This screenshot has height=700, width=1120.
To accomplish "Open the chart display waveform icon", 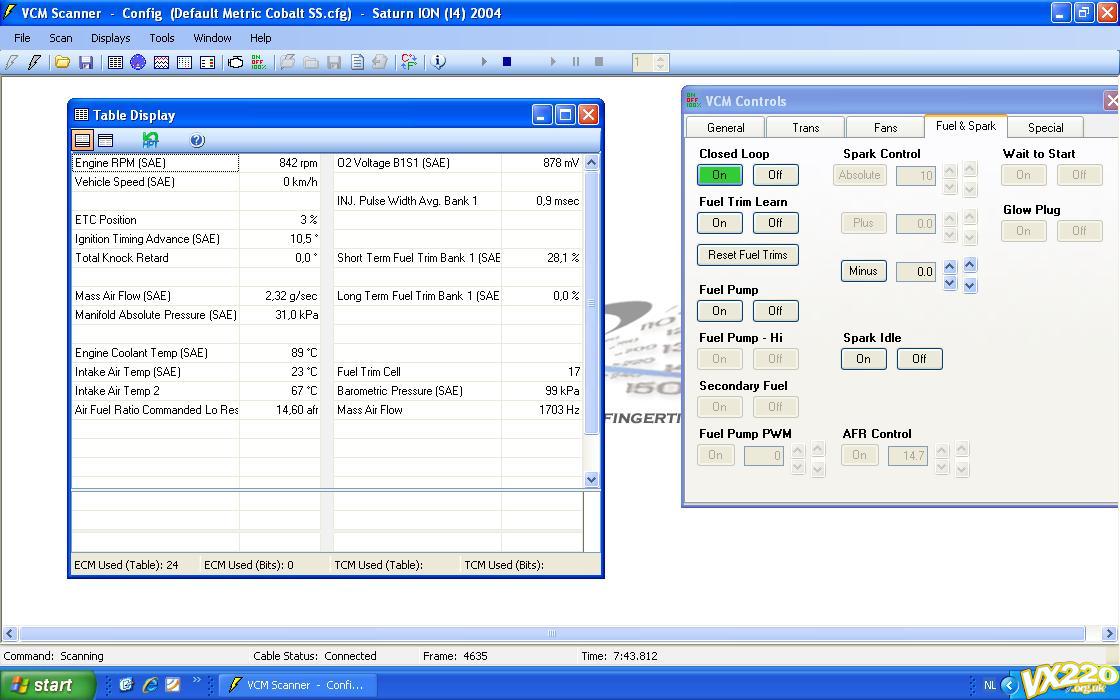I will point(161,62).
